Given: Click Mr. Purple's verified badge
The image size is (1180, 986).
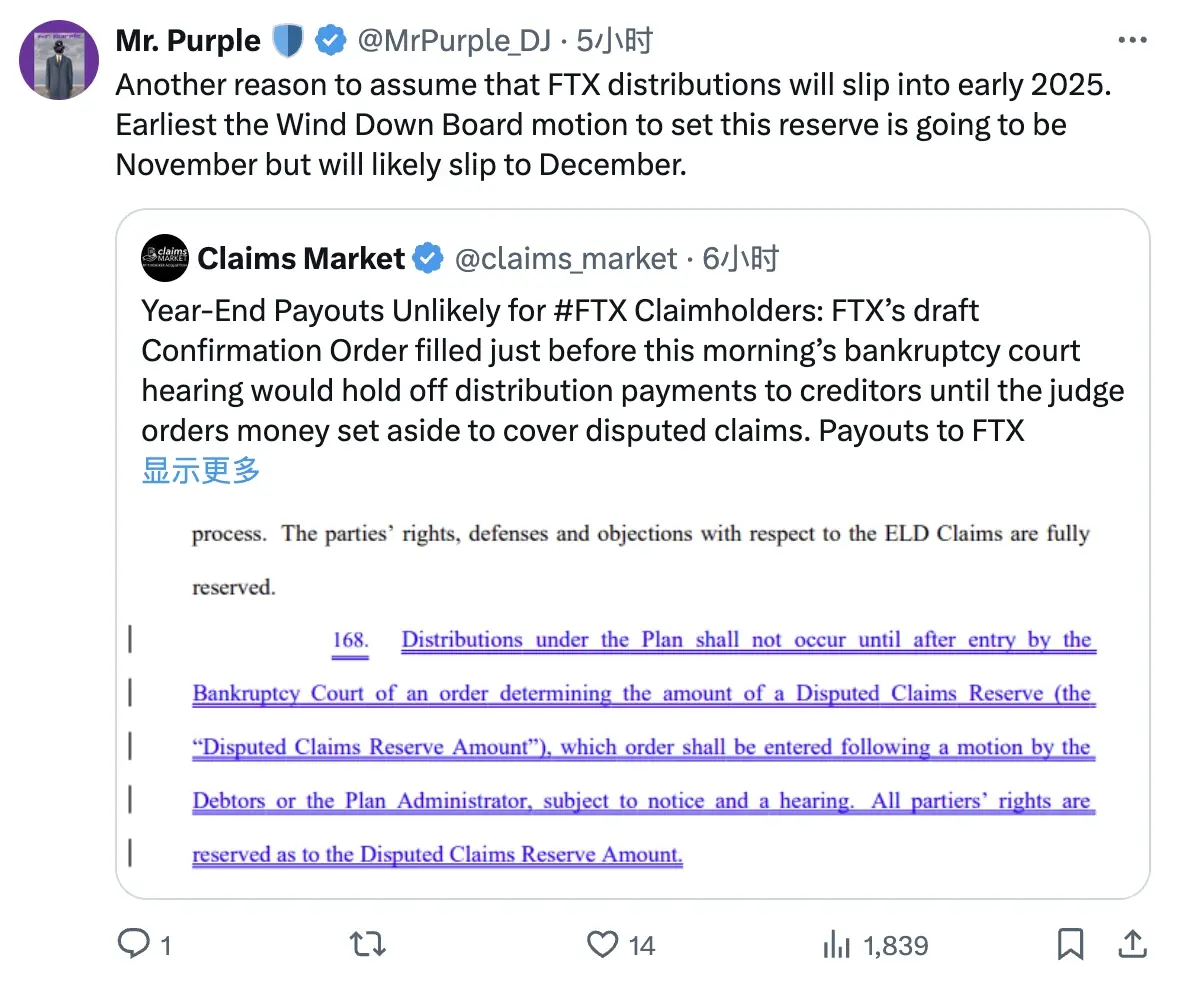Looking at the screenshot, I should click(x=330, y=39).
